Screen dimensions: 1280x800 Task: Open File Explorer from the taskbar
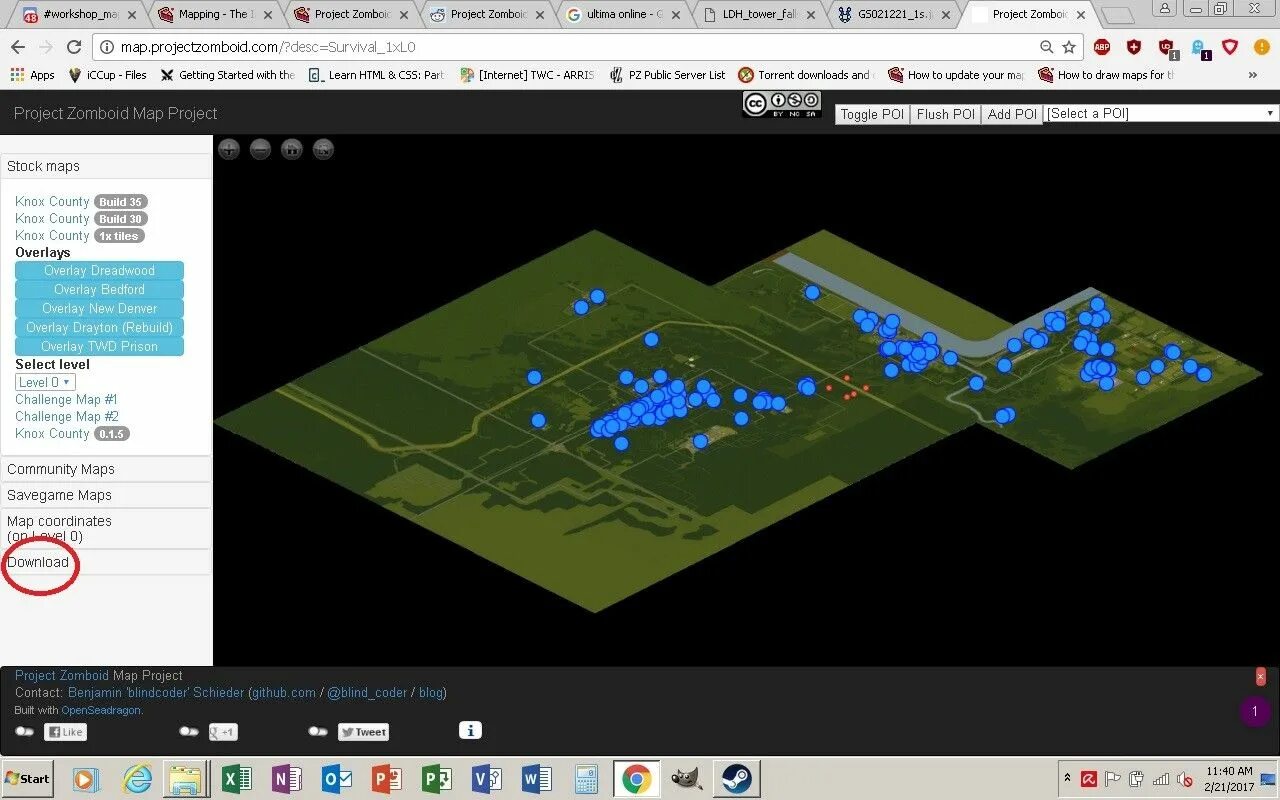tap(187, 778)
